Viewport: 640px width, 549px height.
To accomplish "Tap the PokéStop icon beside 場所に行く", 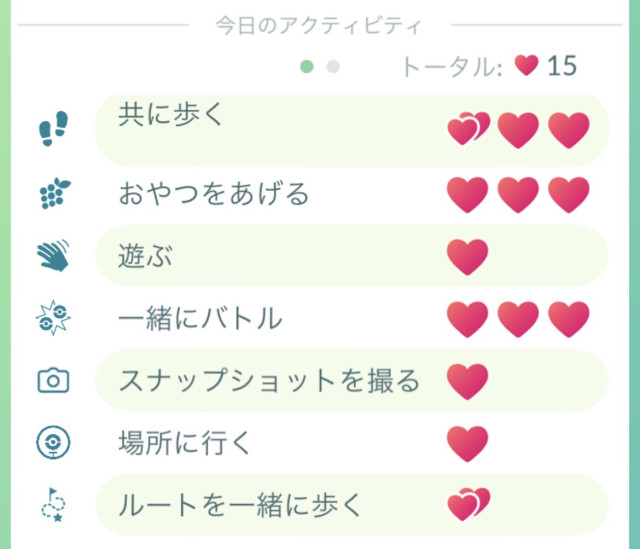I will (53, 442).
